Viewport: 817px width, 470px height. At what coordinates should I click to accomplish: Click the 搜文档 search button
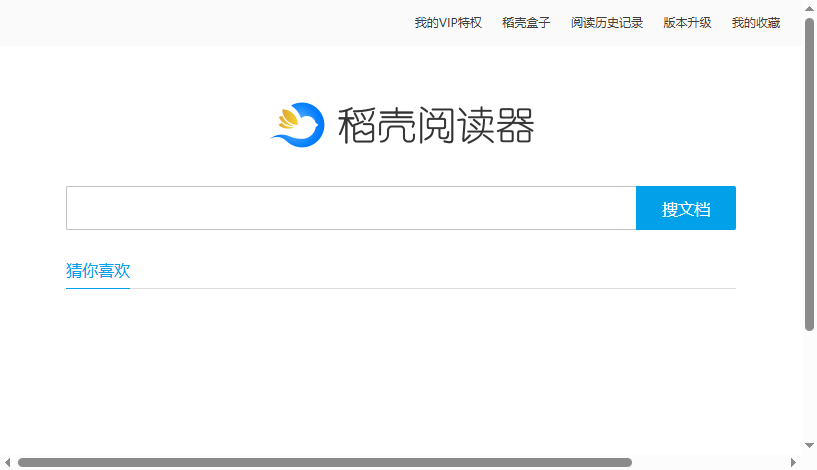pyautogui.click(x=686, y=208)
